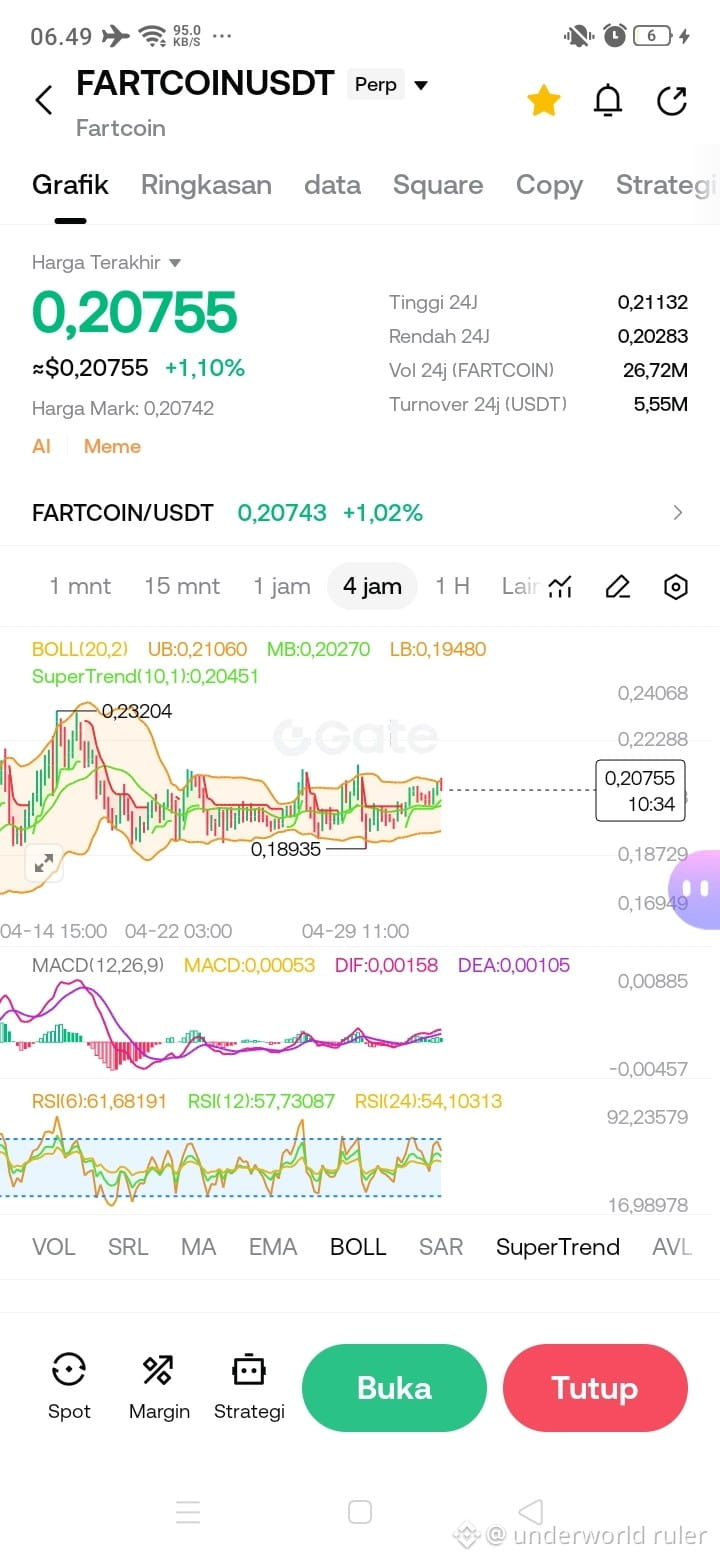Screen dimensions: 720x1560
Task: Open the Strategi tab at top
Action: pyautogui.click(x=666, y=185)
